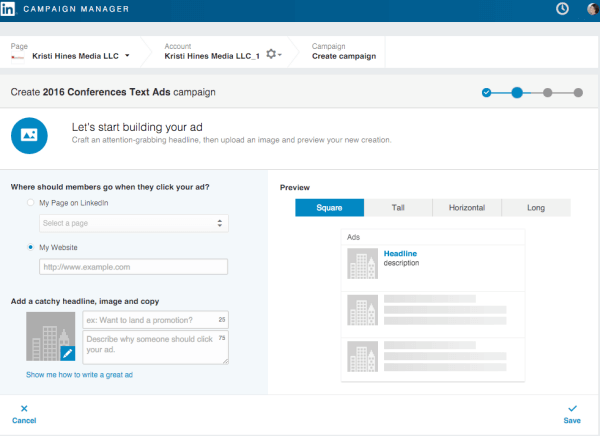
Task: Select the My Website radio button
Action: click(31, 247)
